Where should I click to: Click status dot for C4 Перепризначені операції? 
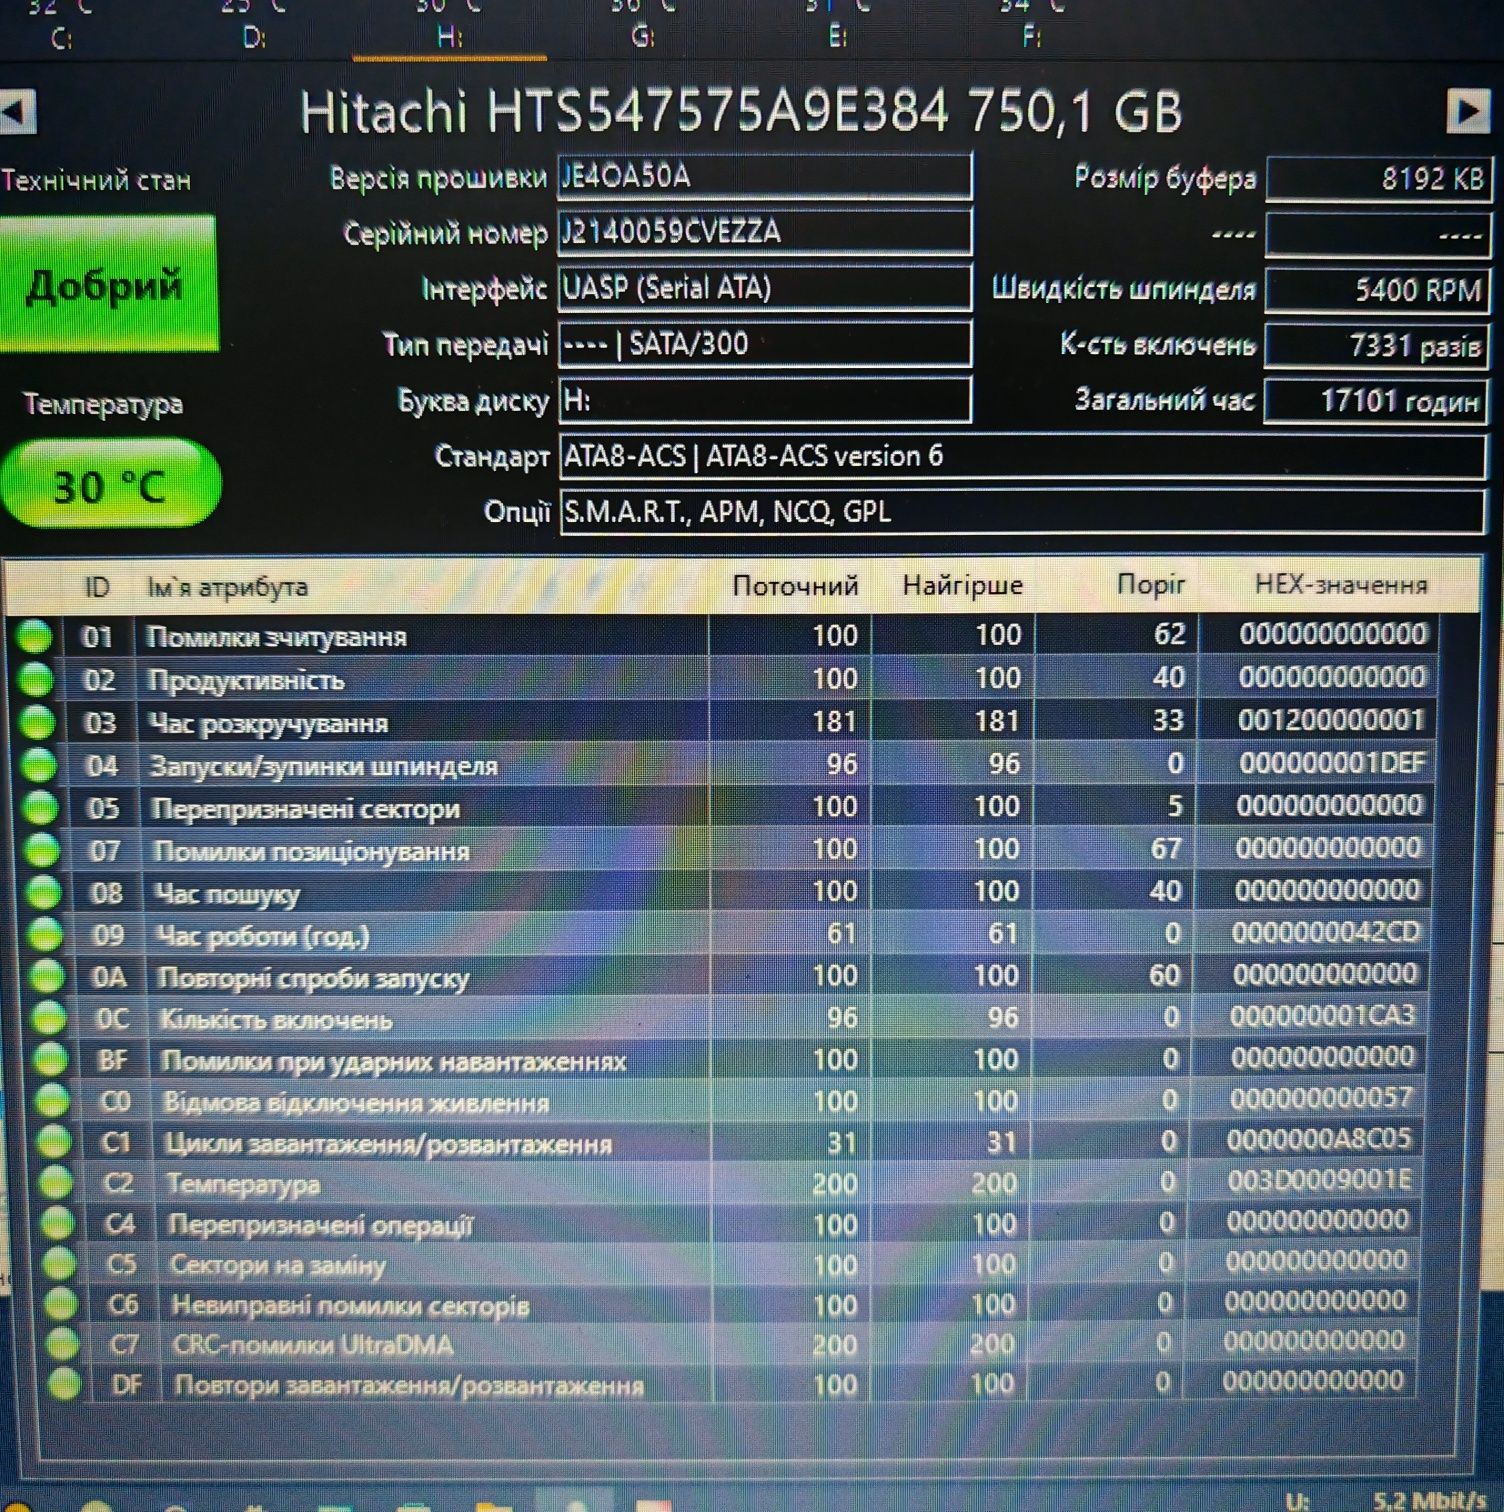pyautogui.click(x=58, y=1224)
